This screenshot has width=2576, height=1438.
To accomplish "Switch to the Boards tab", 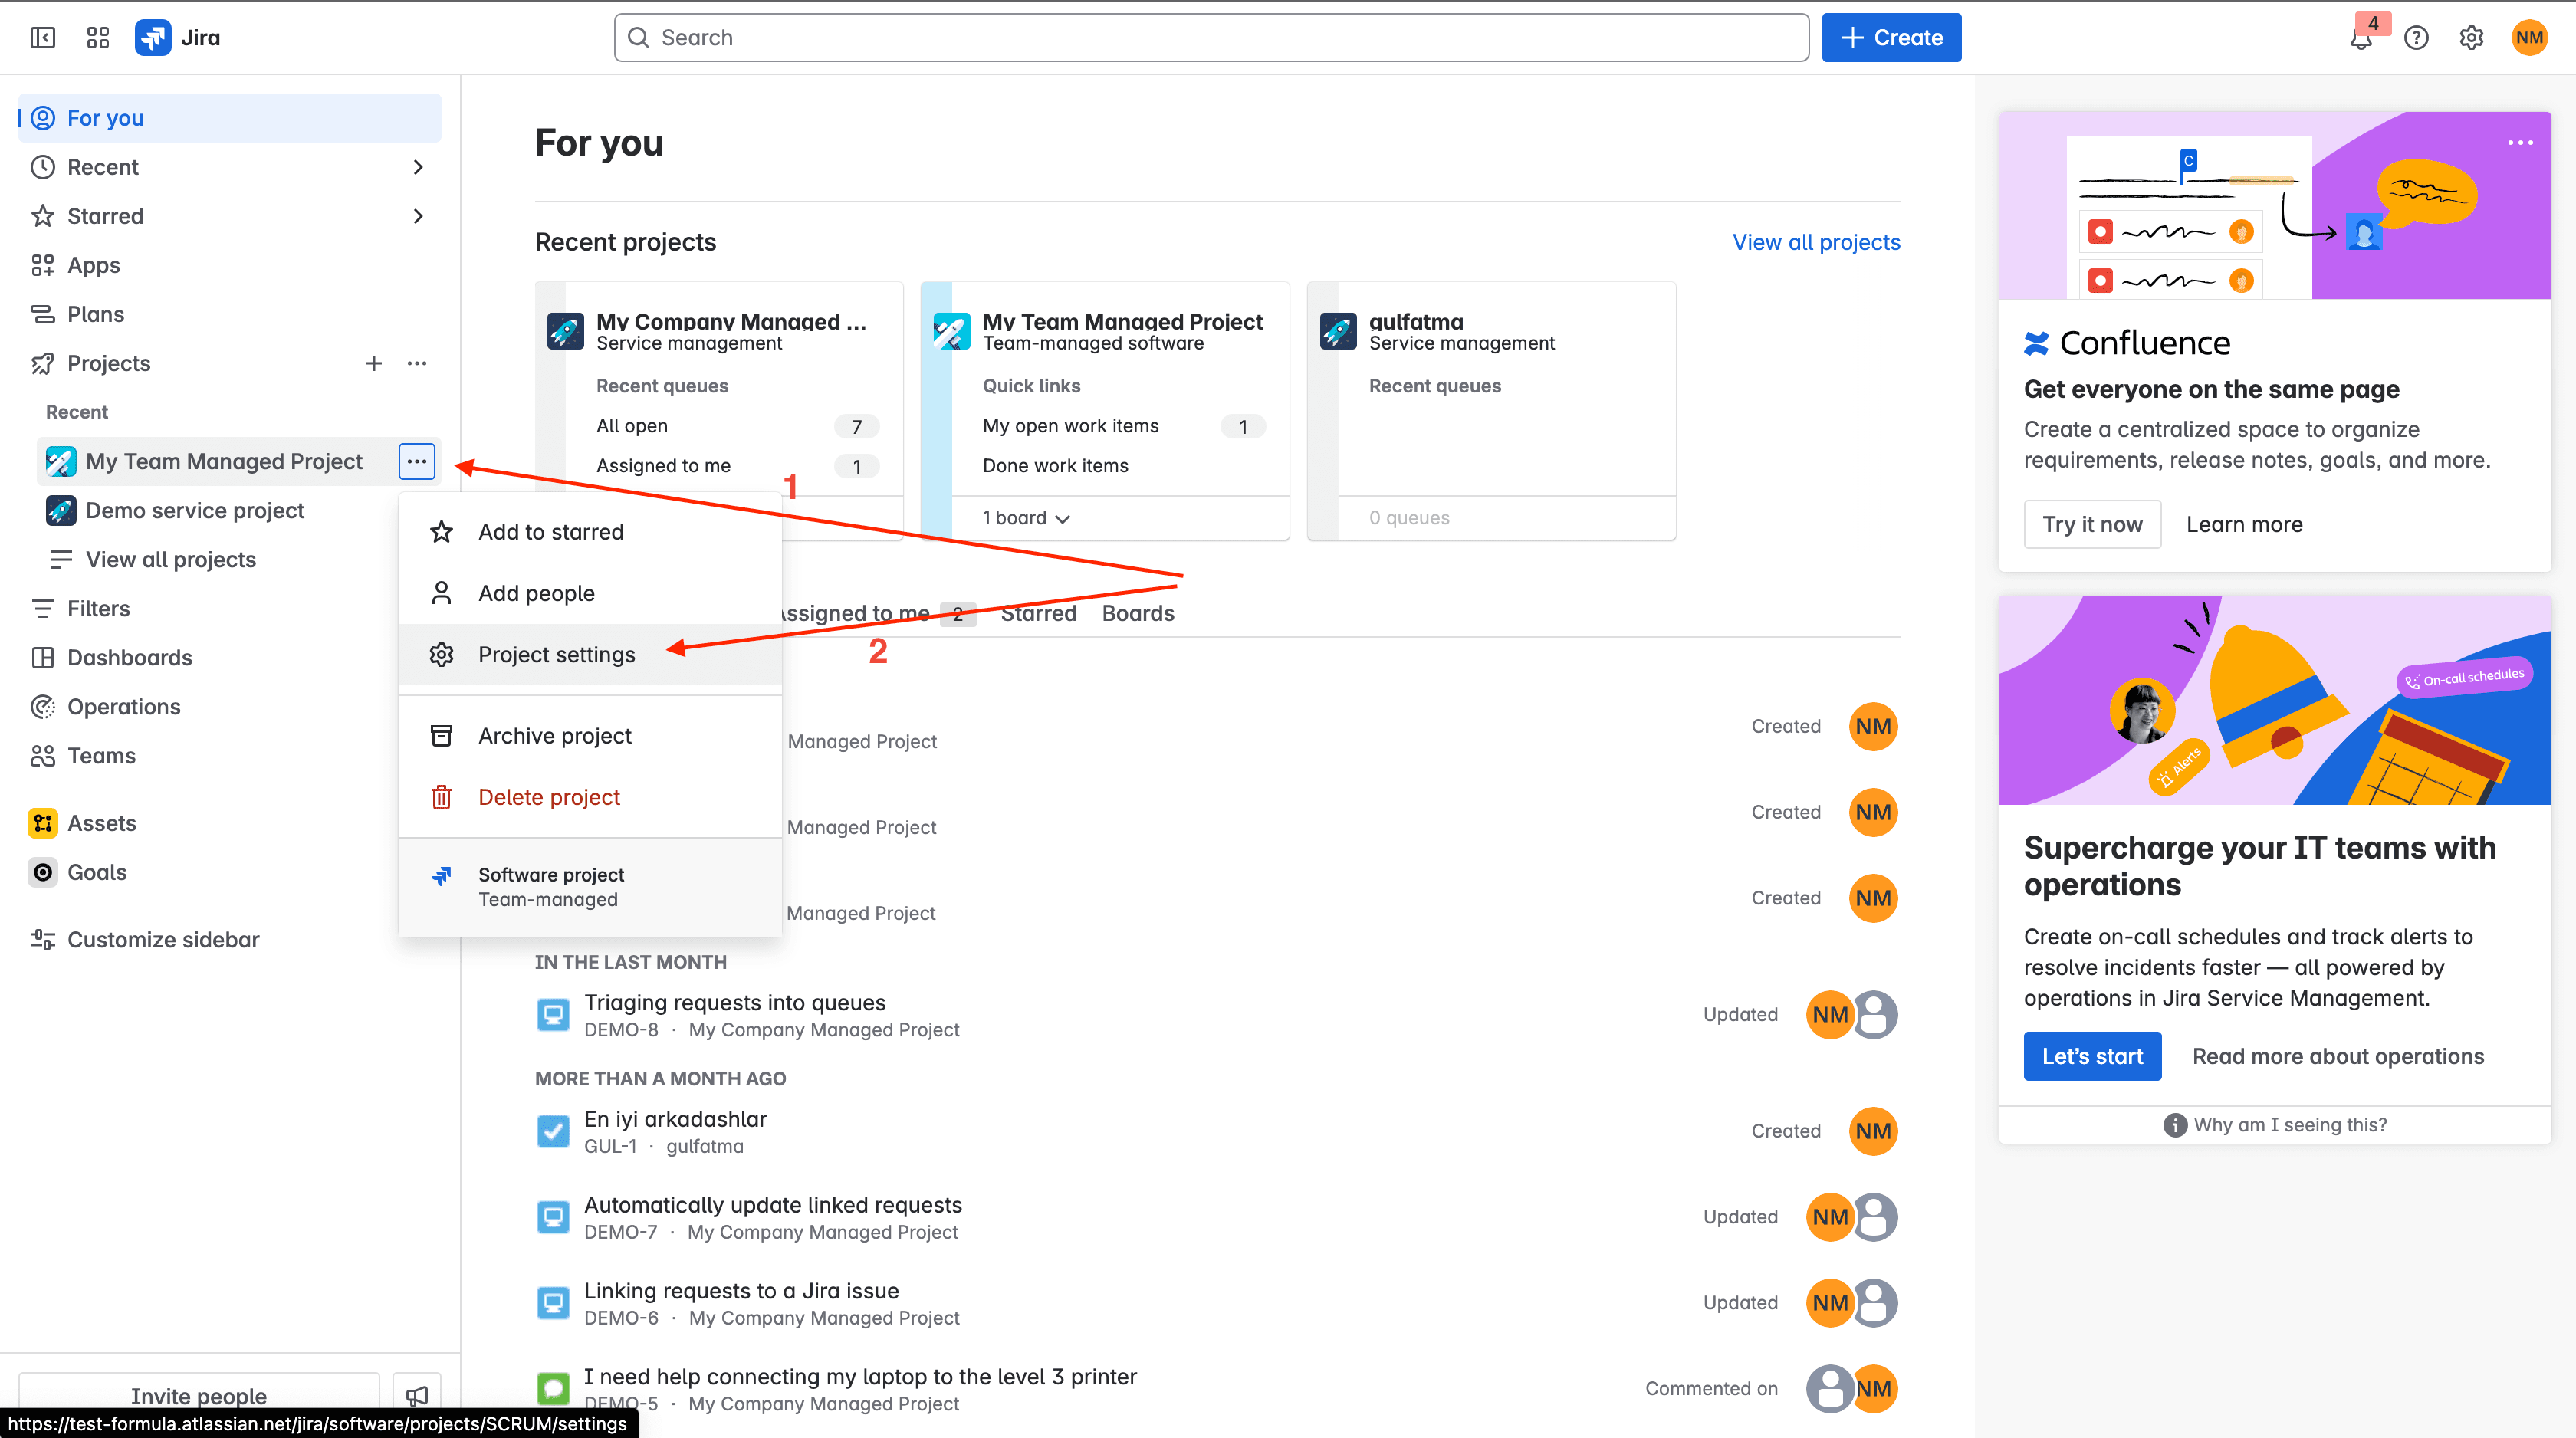I will (1138, 613).
